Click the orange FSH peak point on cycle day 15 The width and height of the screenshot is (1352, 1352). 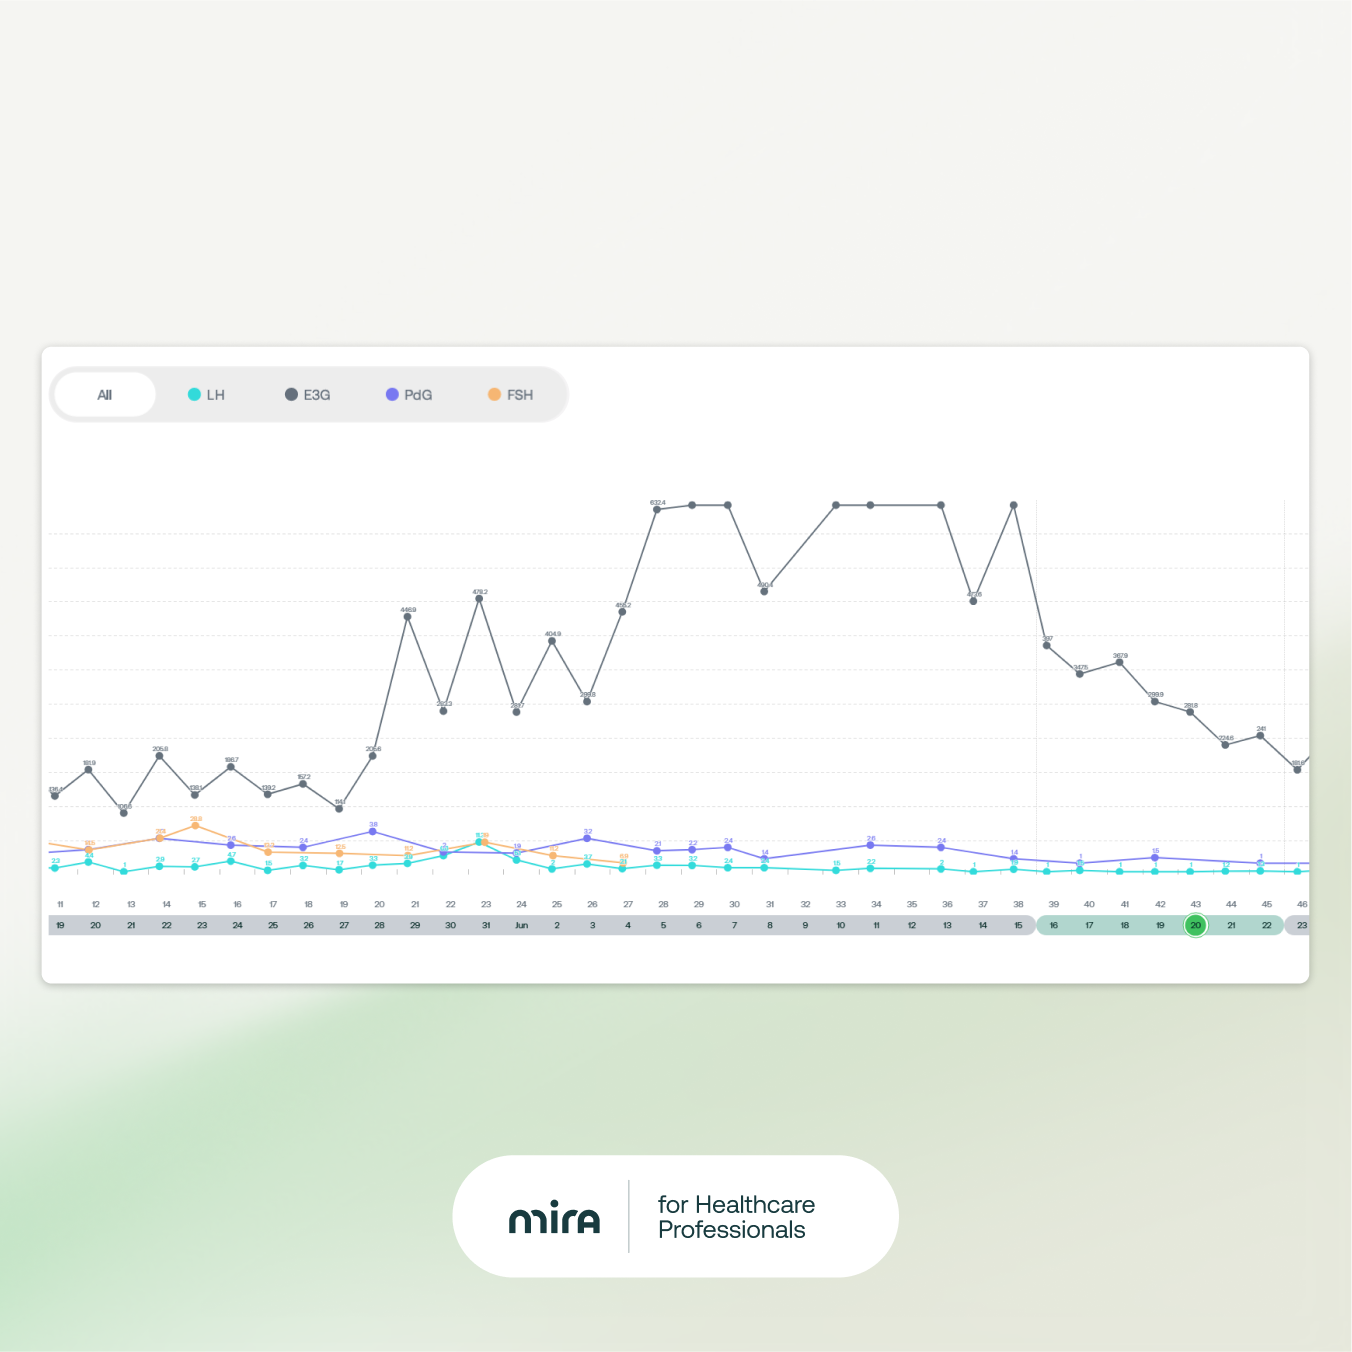tap(195, 826)
